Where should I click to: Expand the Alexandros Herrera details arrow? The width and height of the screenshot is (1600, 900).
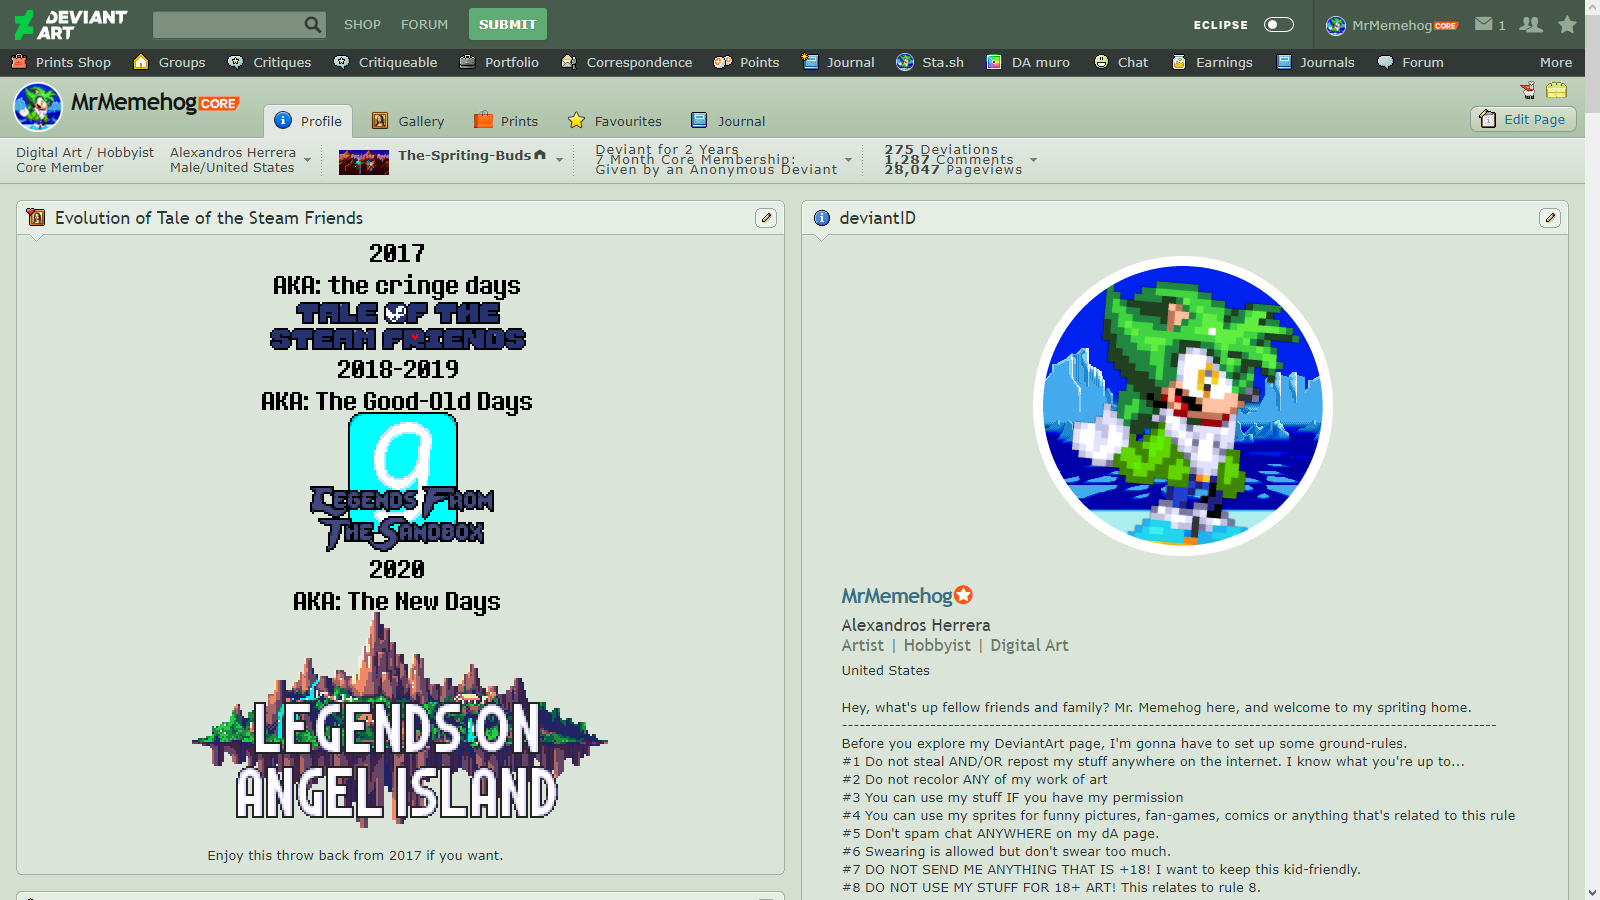pos(307,160)
